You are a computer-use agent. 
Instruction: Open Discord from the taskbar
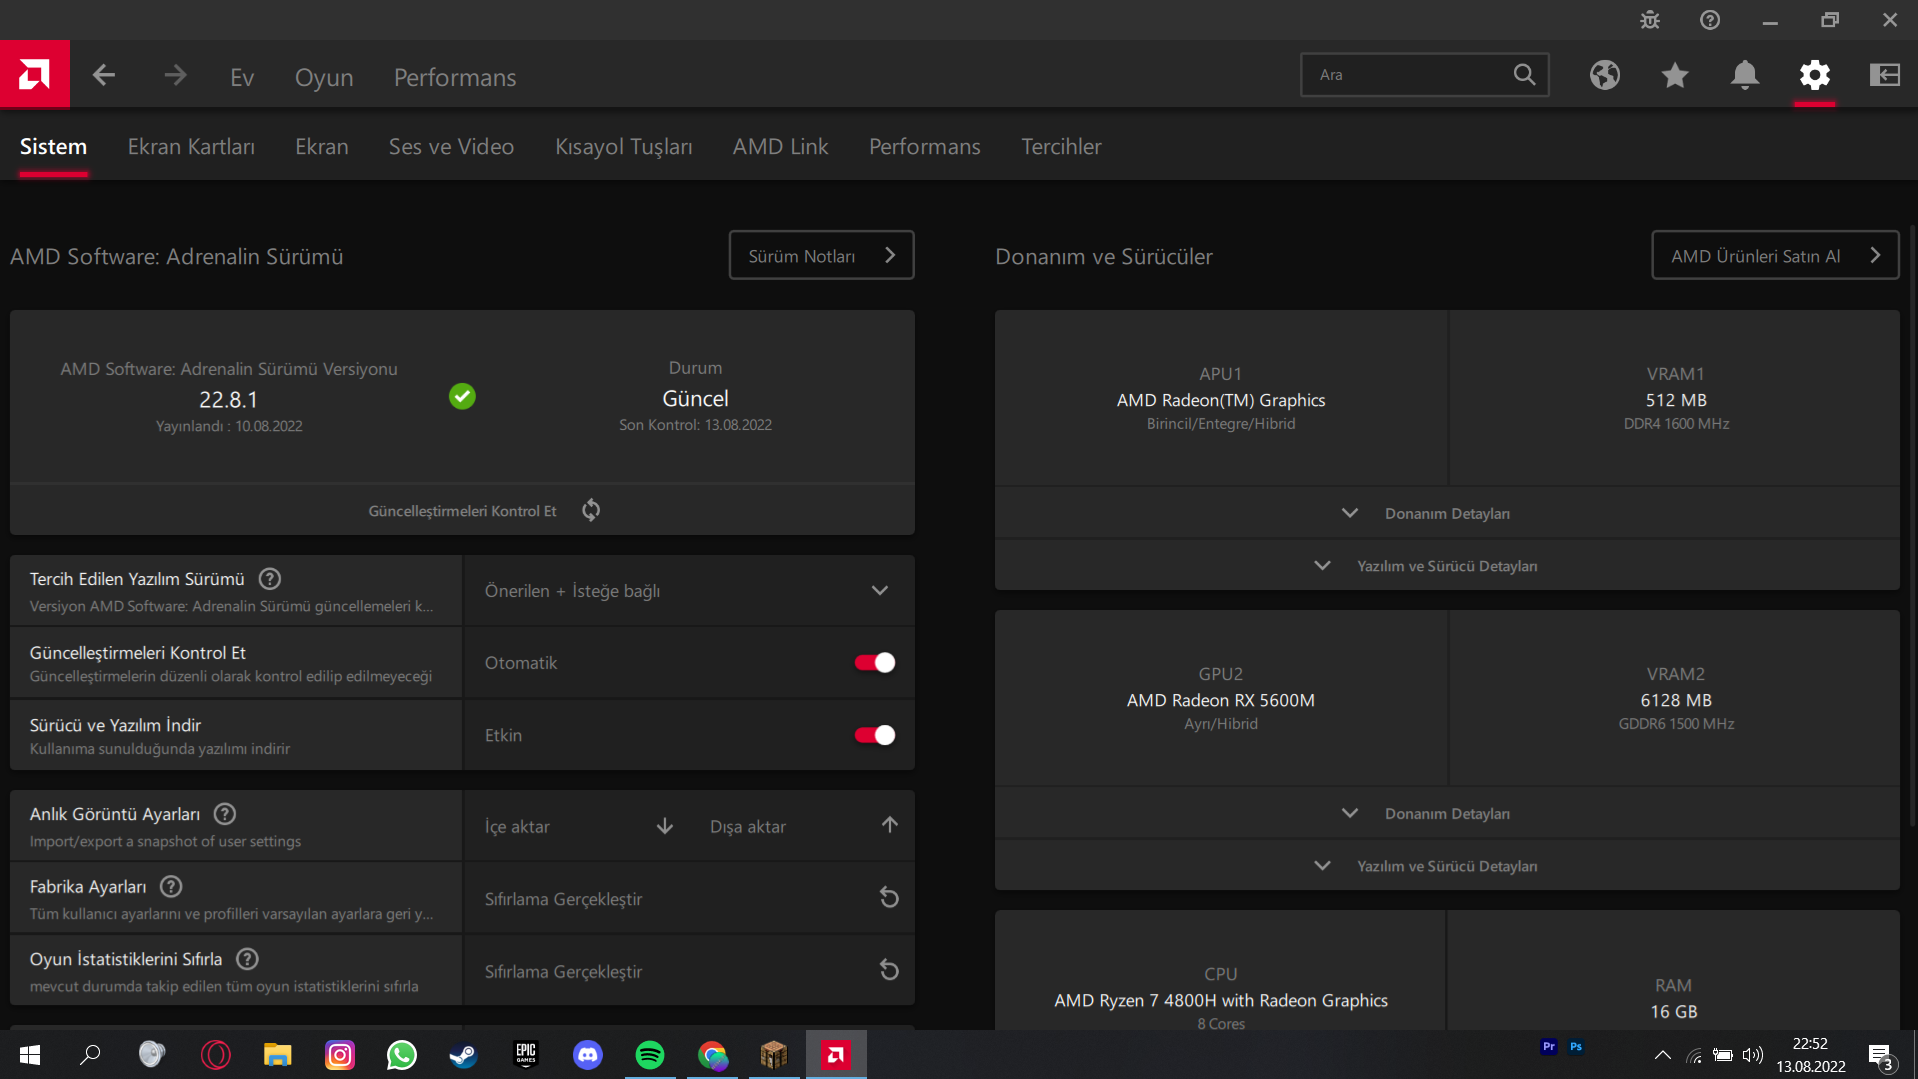(588, 1055)
